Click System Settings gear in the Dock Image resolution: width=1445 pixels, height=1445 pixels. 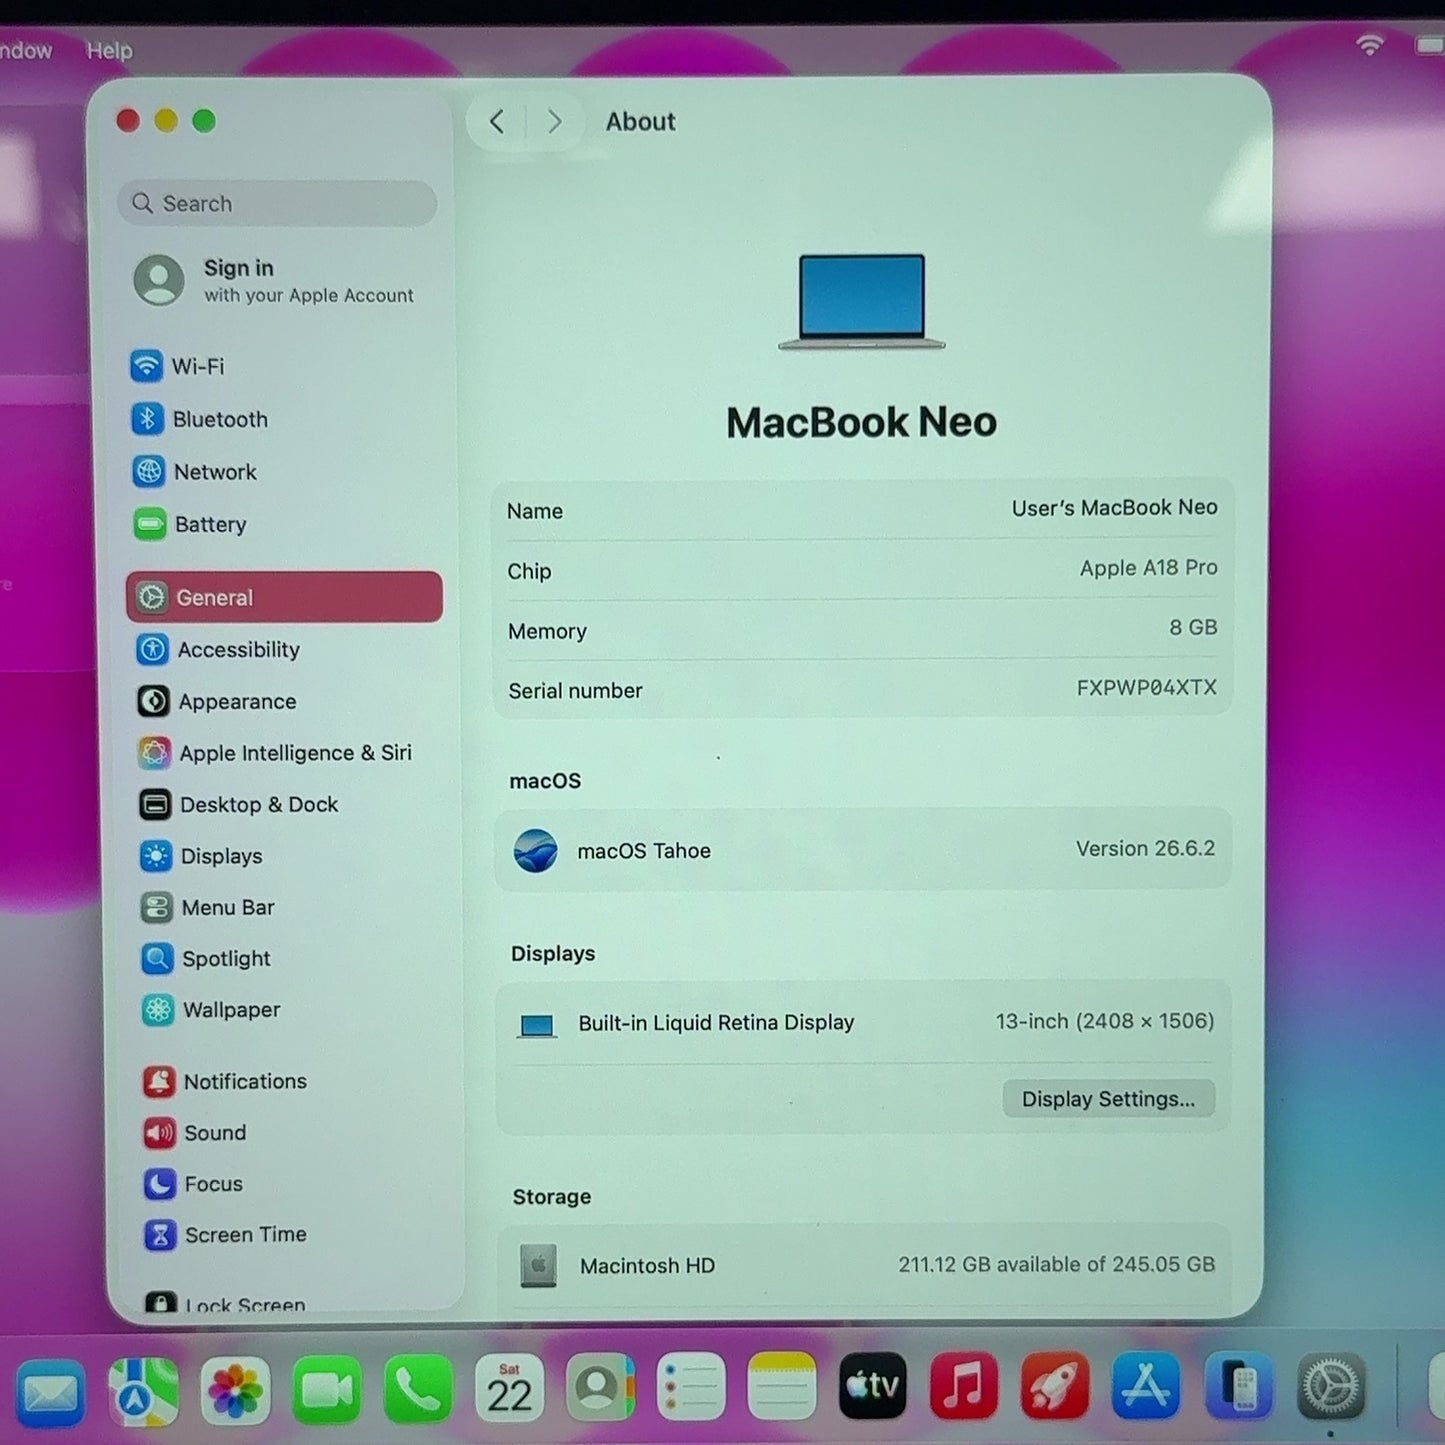[x=1331, y=1386]
